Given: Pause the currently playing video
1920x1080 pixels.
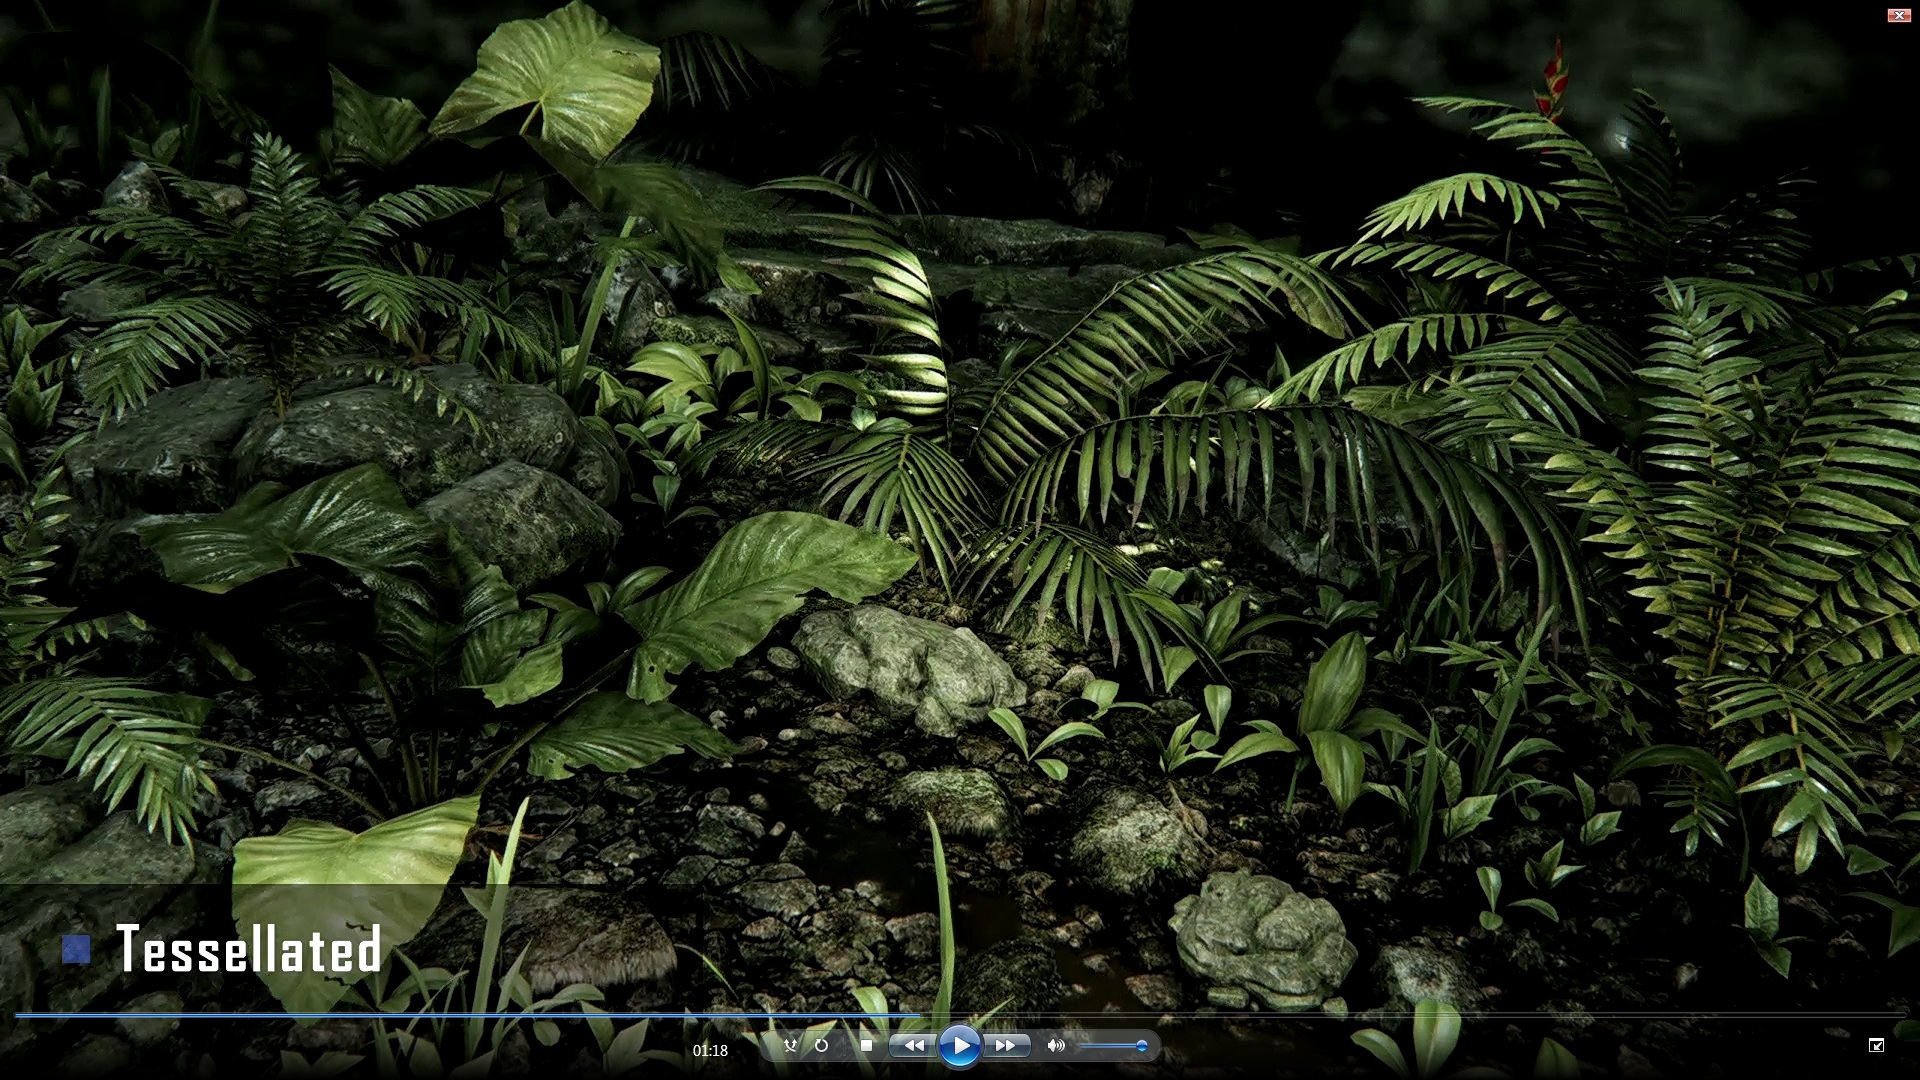Looking at the screenshot, I should coord(960,1045).
